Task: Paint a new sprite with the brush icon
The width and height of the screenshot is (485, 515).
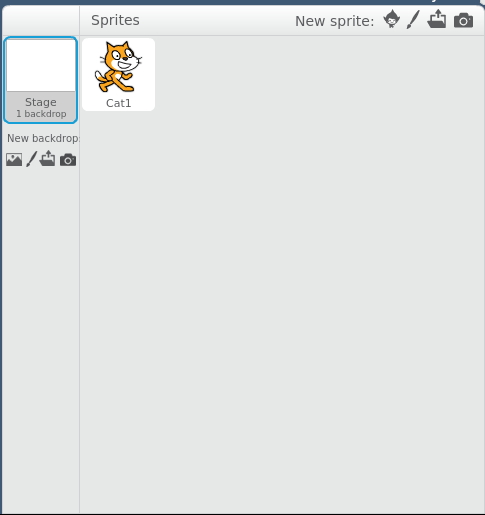Action: click(413, 19)
